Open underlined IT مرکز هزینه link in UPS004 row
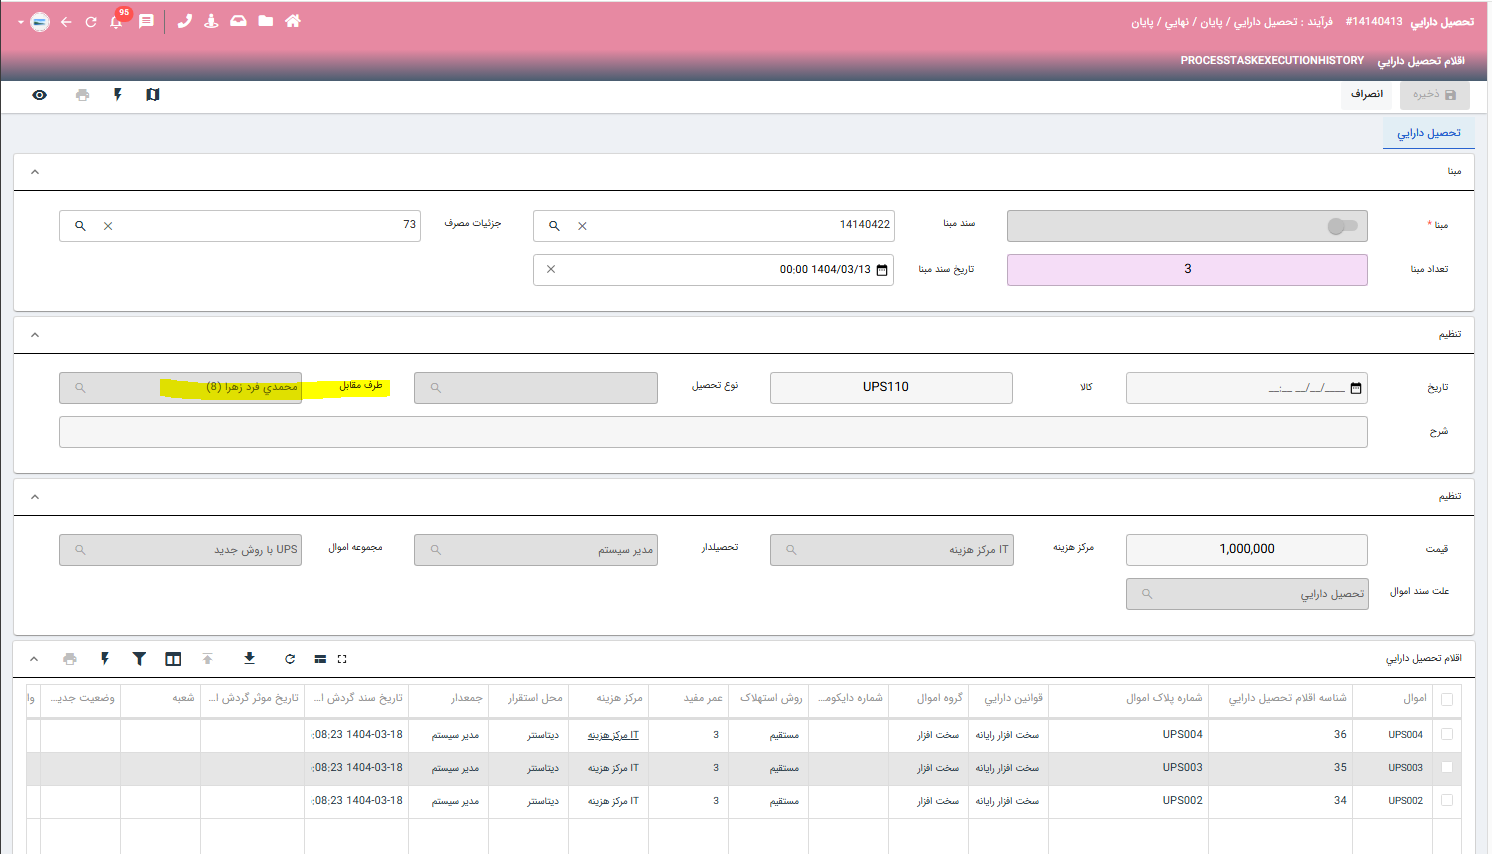1492x854 pixels. pos(613,735)
